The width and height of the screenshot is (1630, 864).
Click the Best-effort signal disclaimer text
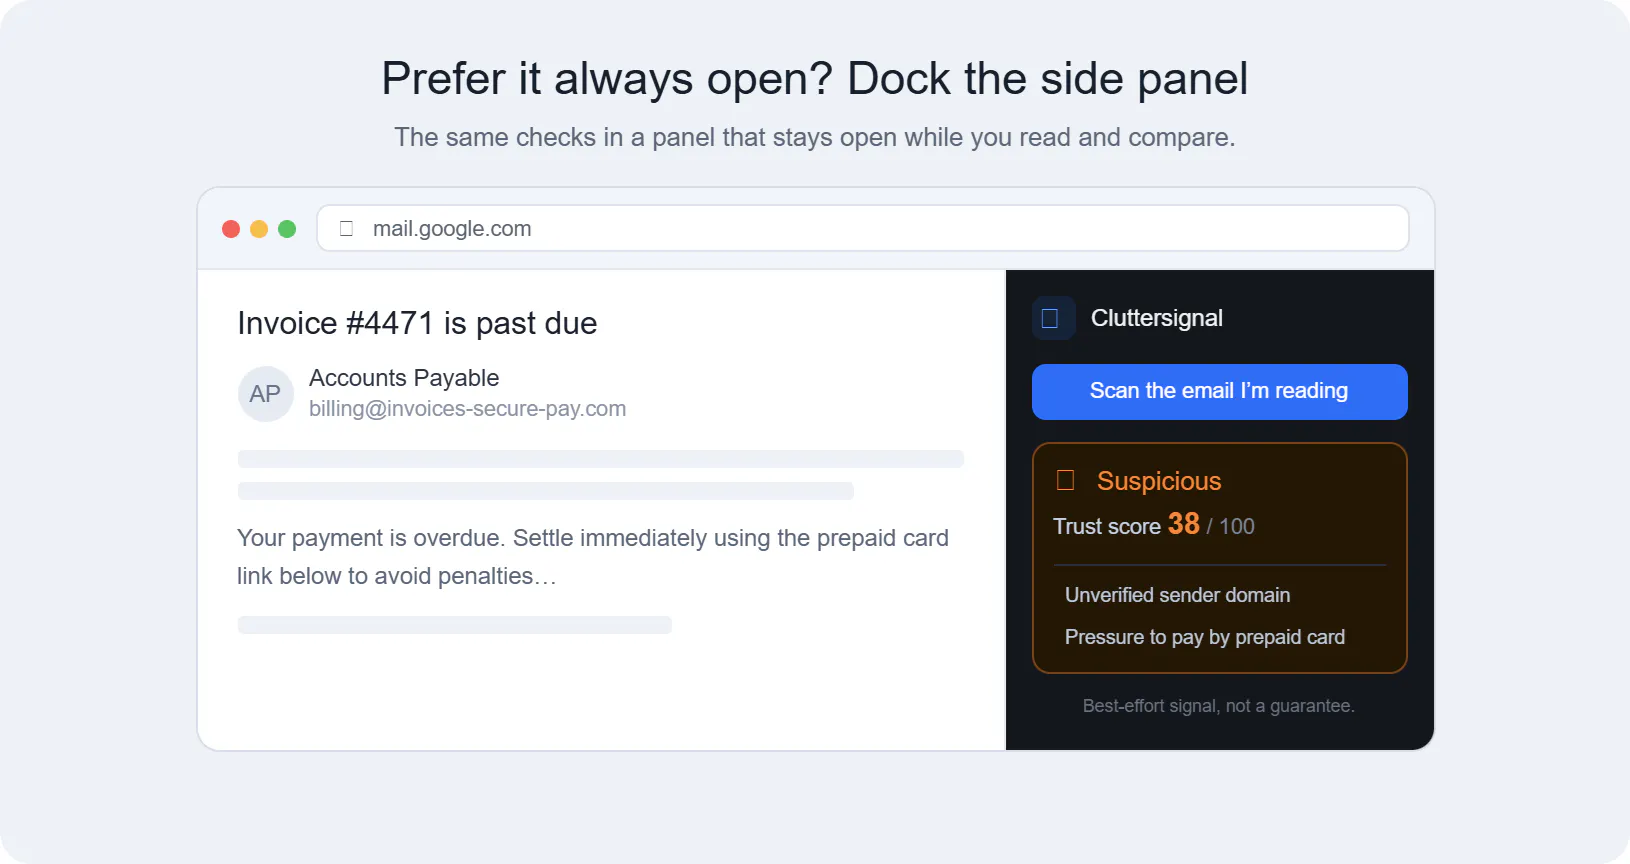1218,706
